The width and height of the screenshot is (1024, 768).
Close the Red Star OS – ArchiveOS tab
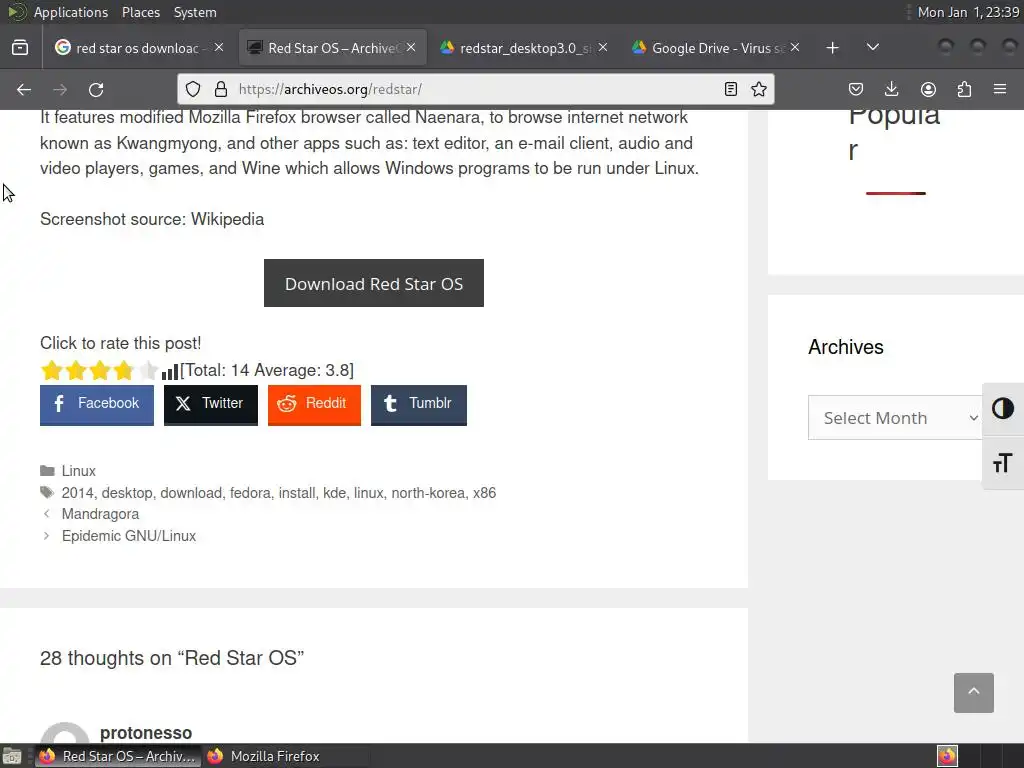[411, 47]
